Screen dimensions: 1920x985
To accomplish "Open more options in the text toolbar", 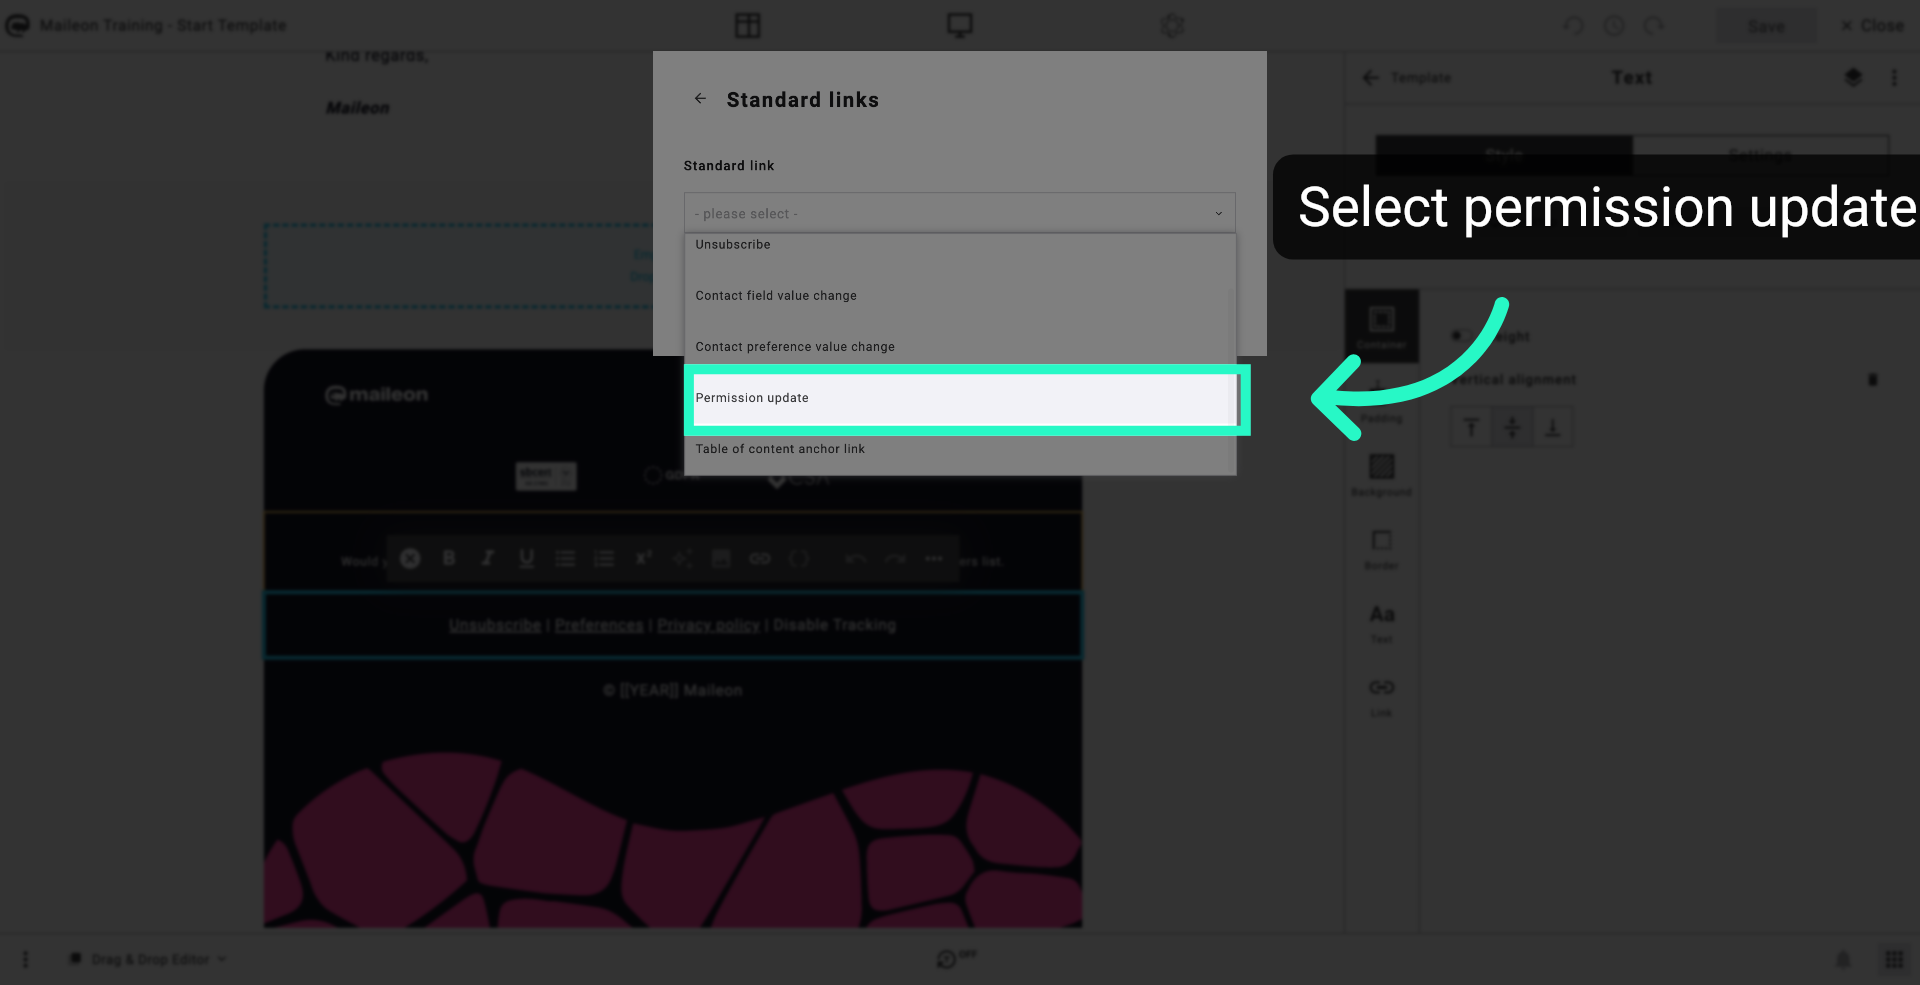I will 934,558.
